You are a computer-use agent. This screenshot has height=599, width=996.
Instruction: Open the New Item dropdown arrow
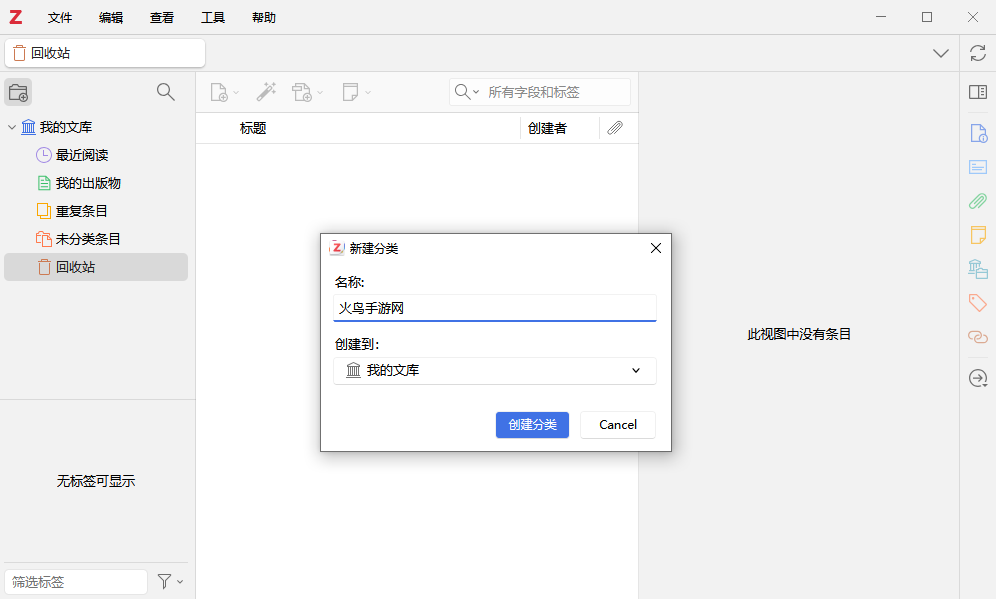coord(236,93)
